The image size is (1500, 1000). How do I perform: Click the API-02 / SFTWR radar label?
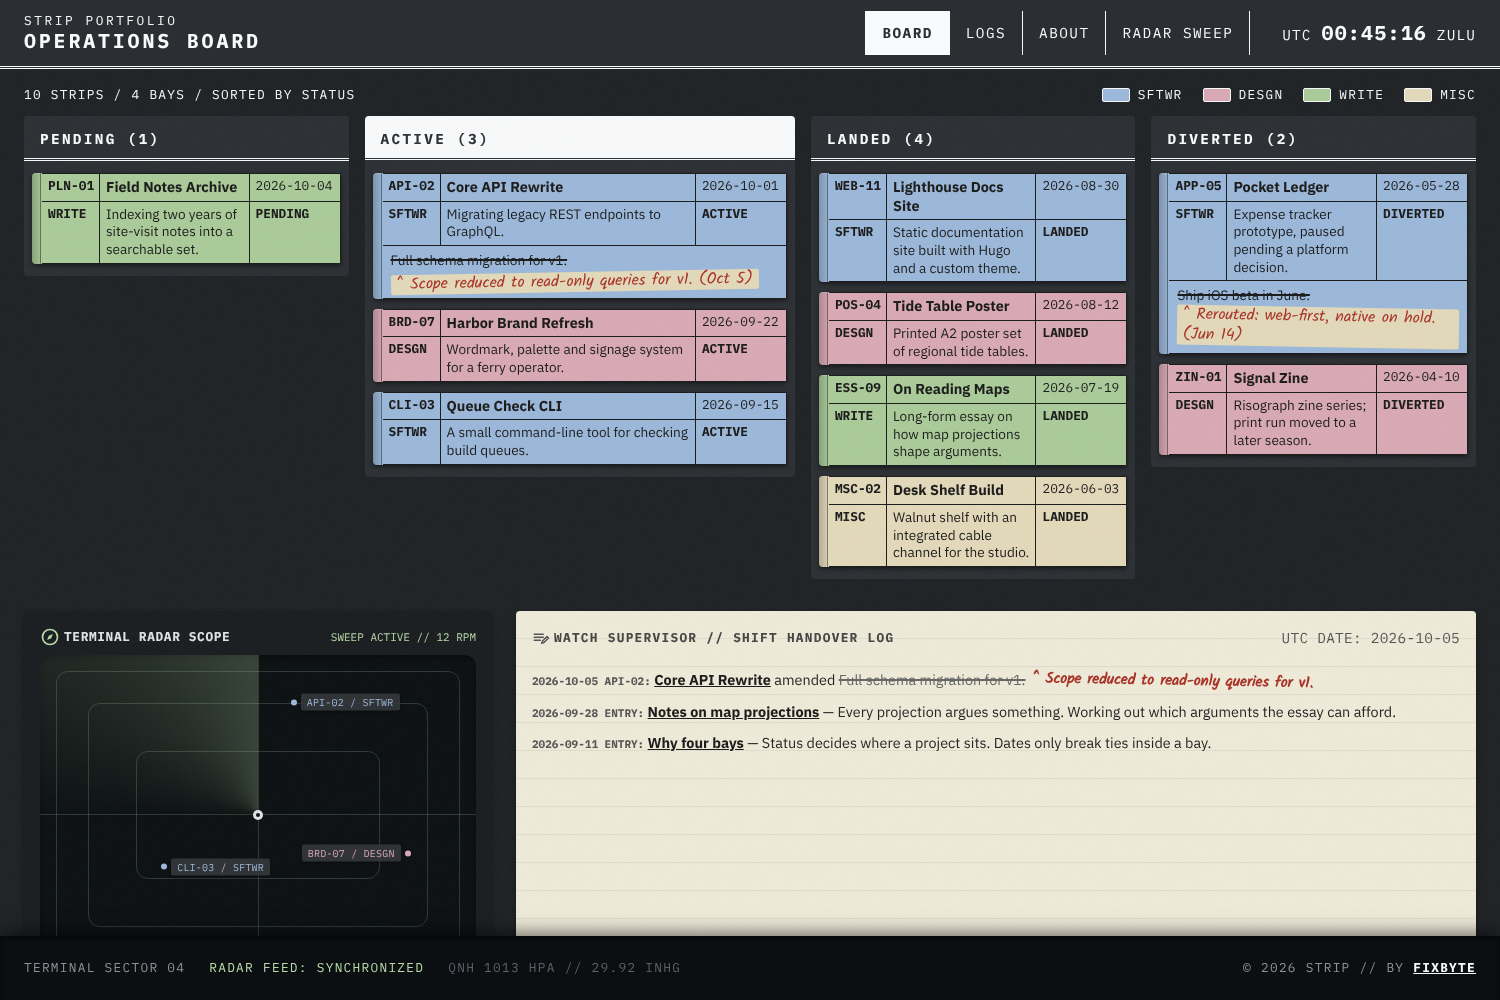(x=350, y=703)
